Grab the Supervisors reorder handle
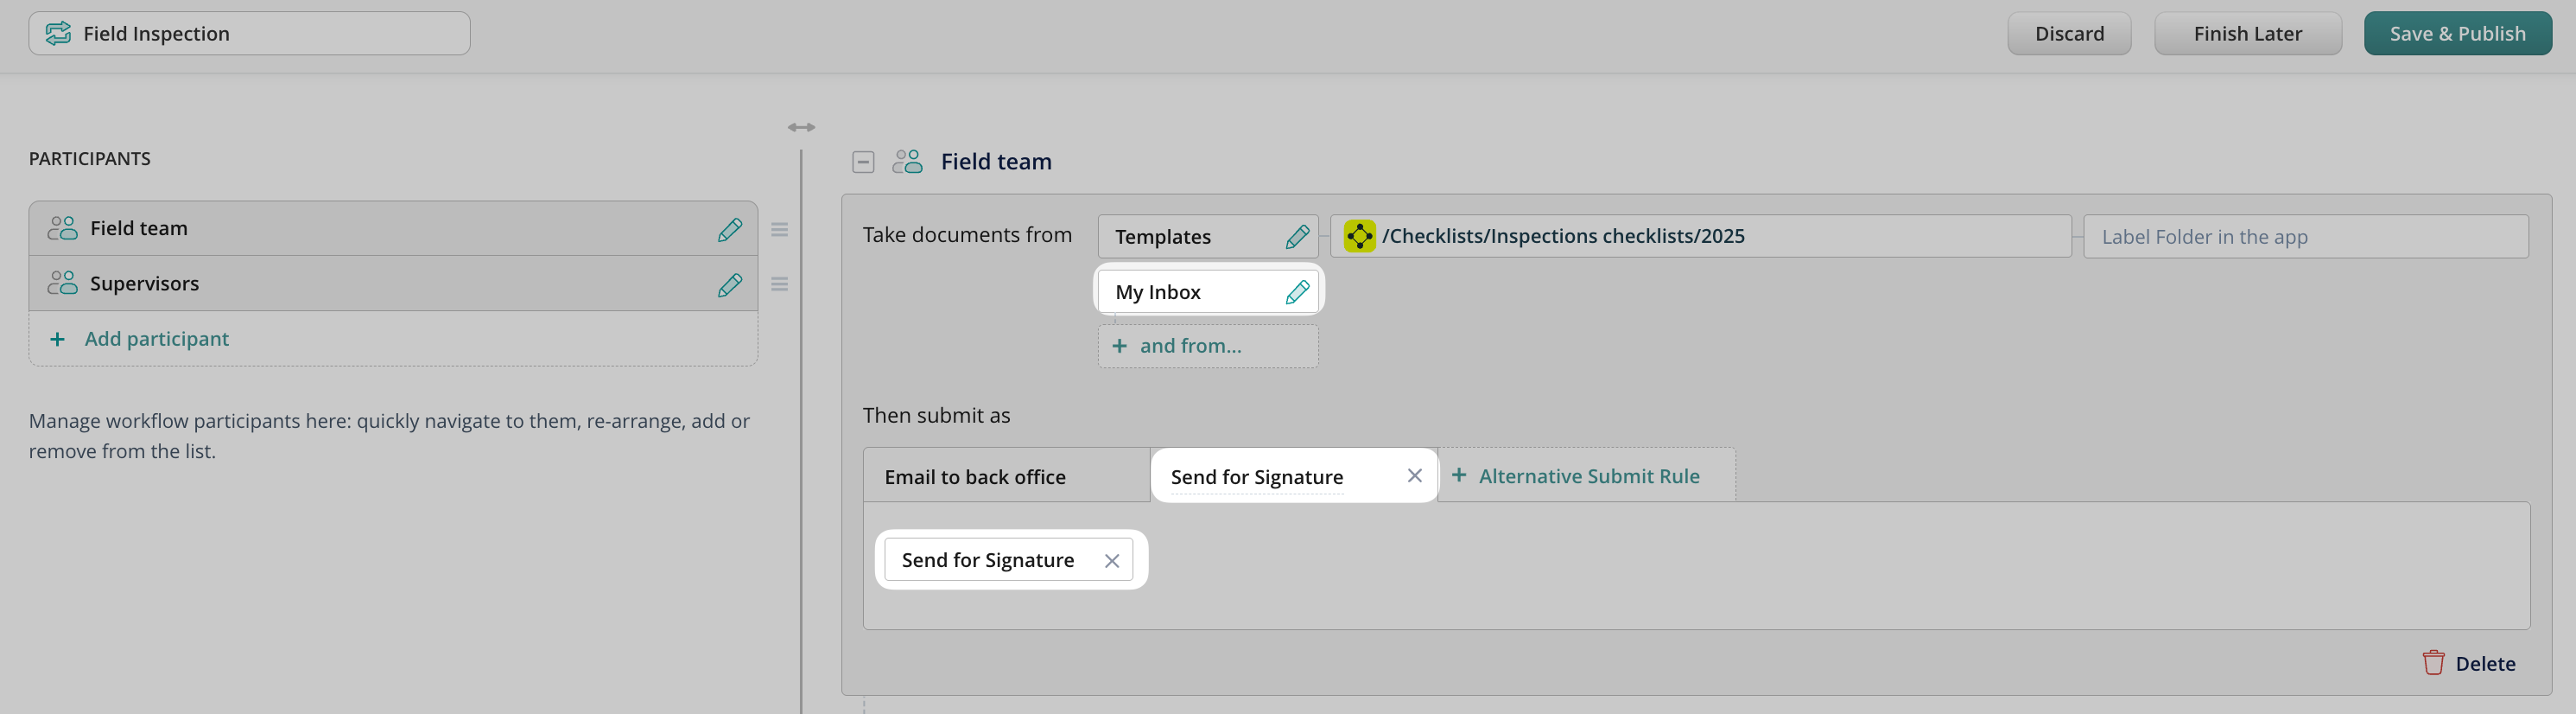 click(x=780, y=284)
